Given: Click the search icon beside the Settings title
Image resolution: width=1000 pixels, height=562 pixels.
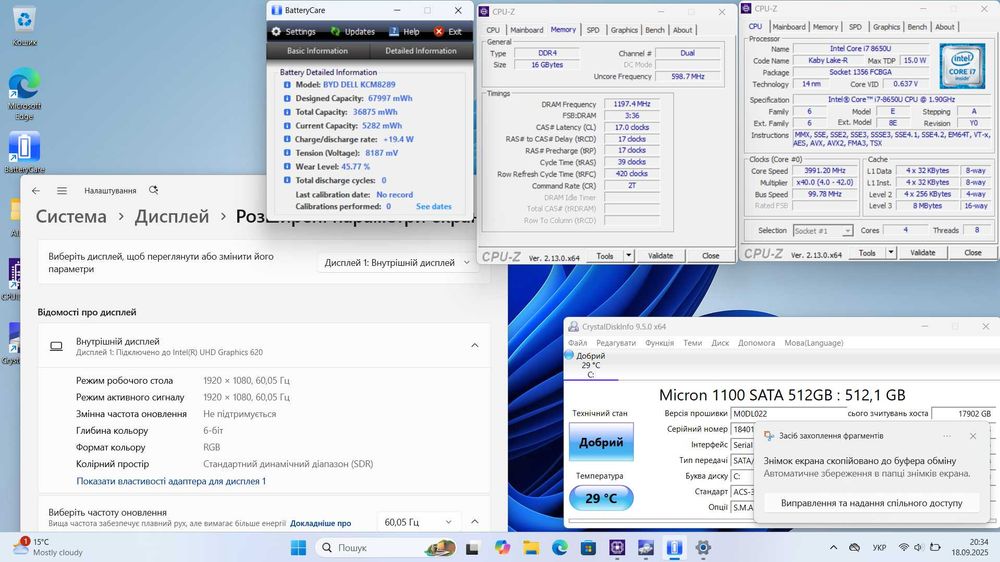Looking at the screenshot, I should coord(153,190).
